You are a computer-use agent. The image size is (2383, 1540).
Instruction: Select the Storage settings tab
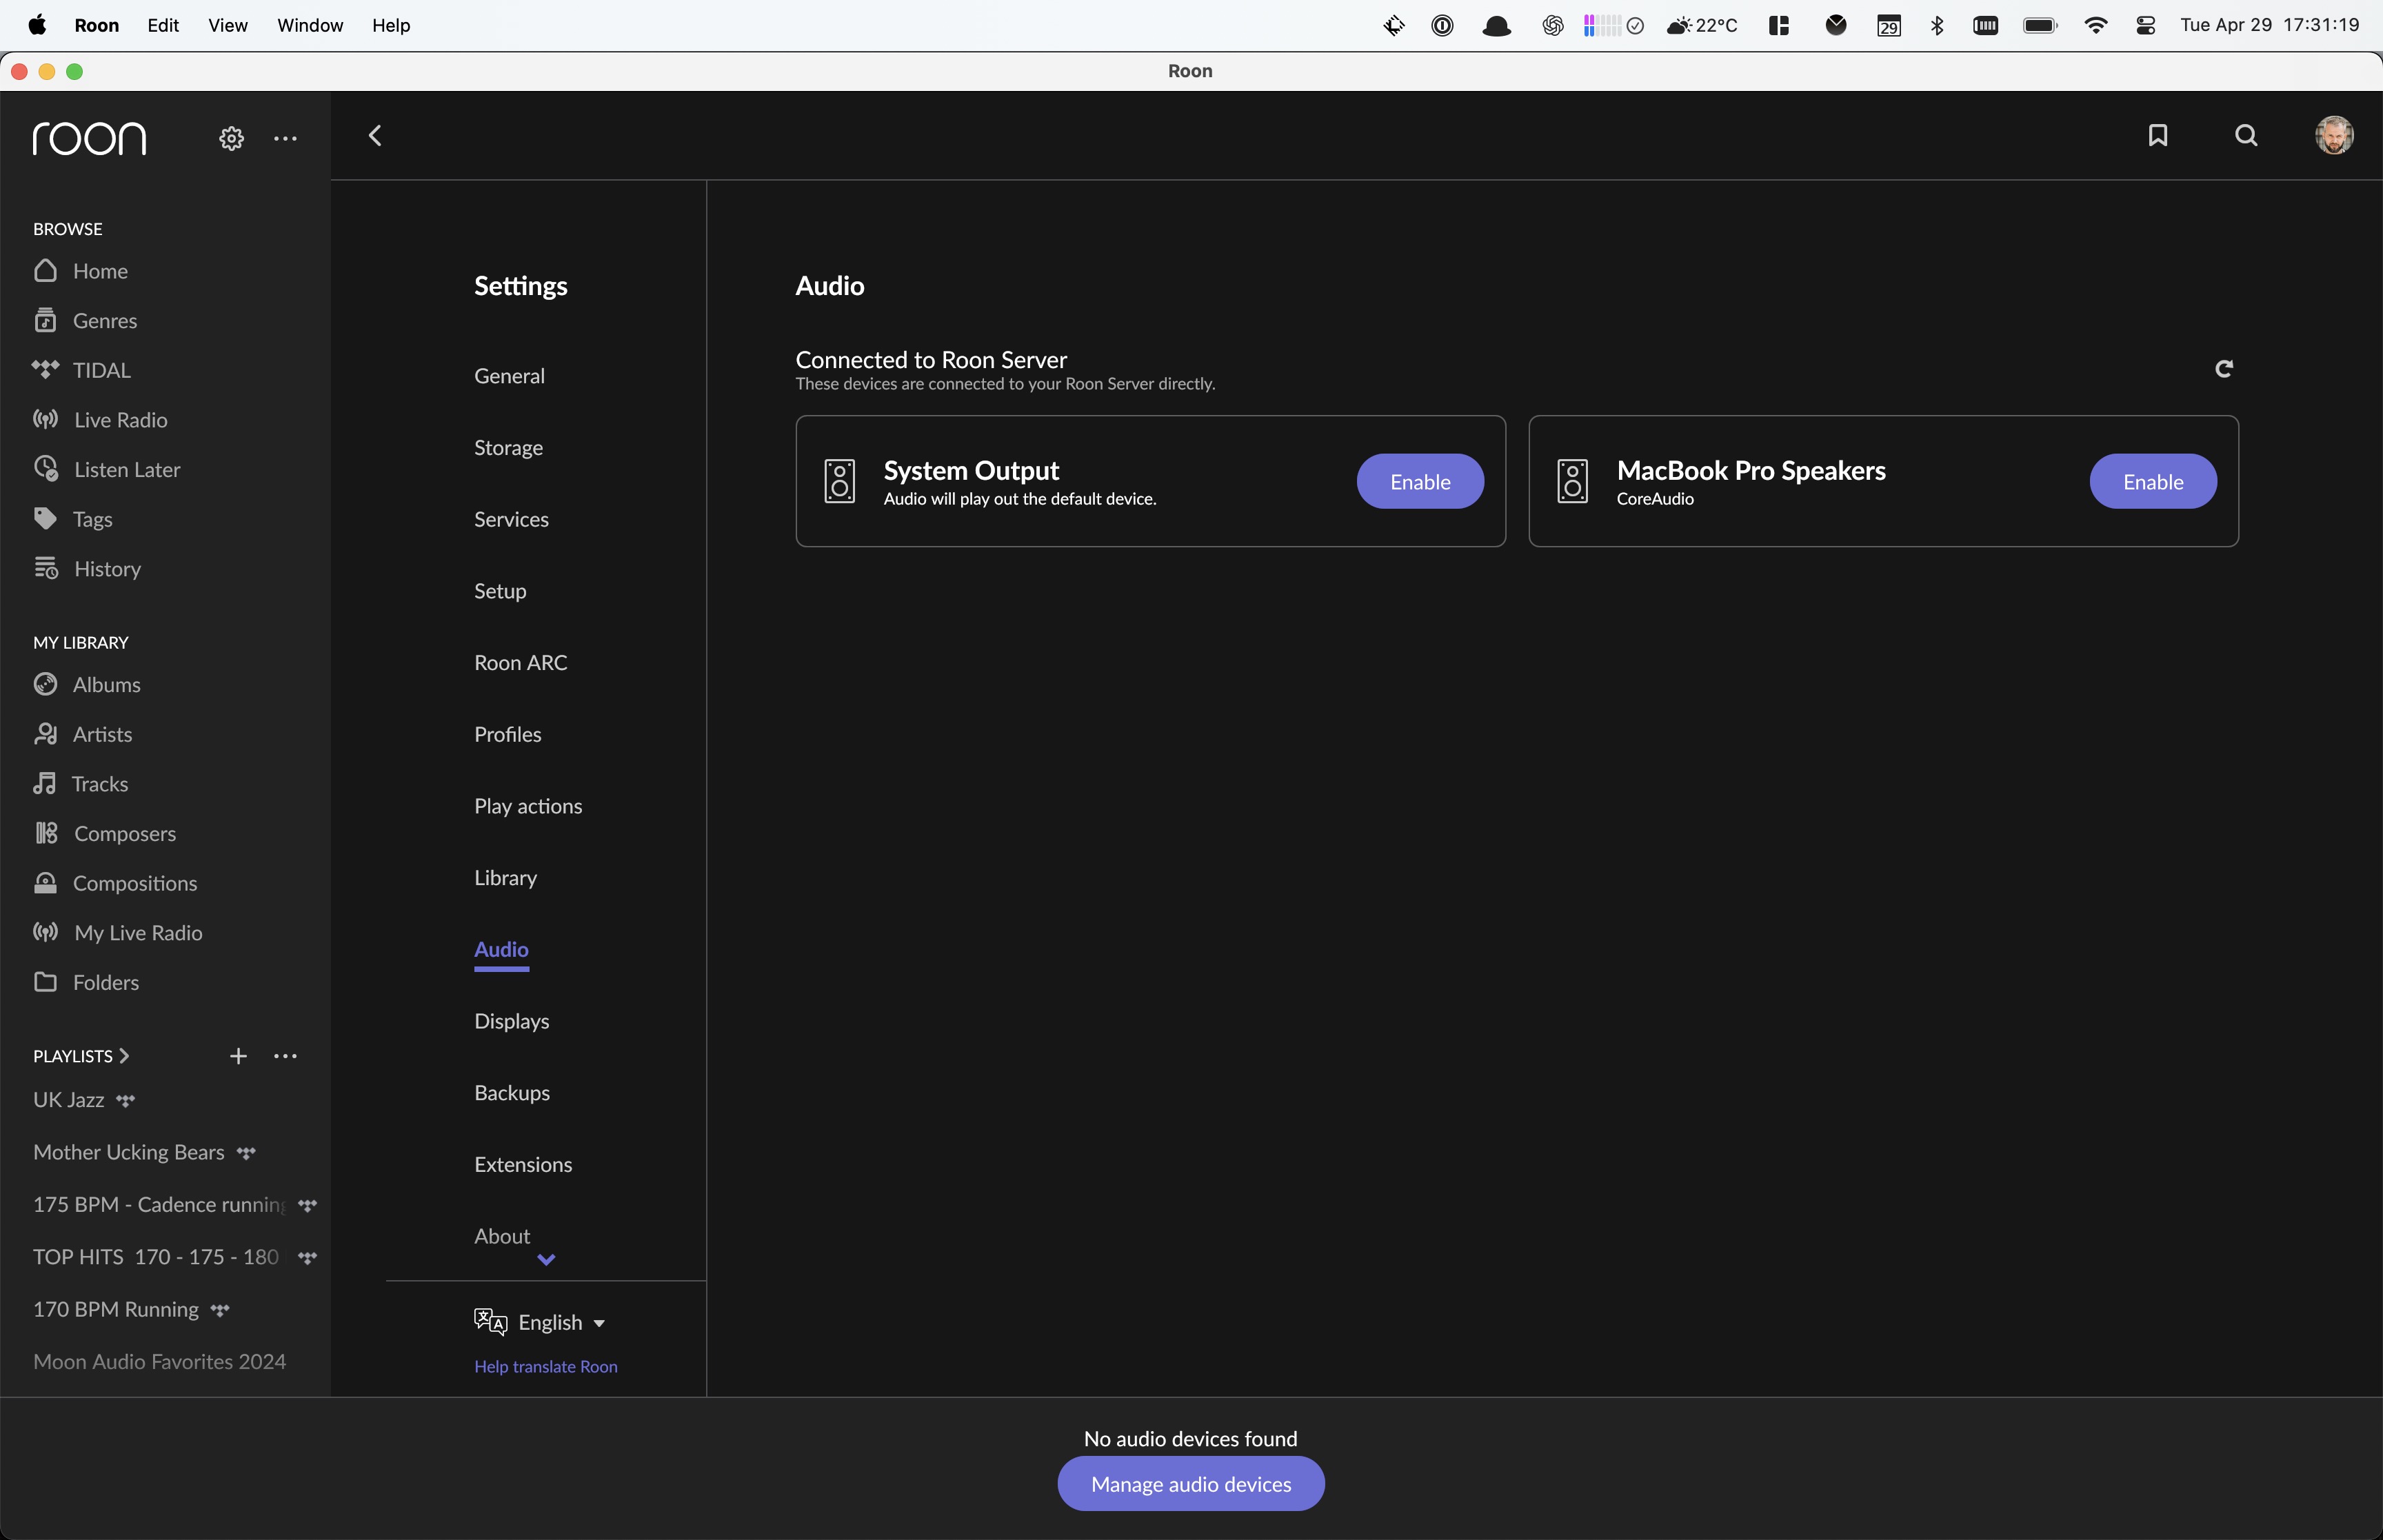pyautogui.click(x=508, y=448)
